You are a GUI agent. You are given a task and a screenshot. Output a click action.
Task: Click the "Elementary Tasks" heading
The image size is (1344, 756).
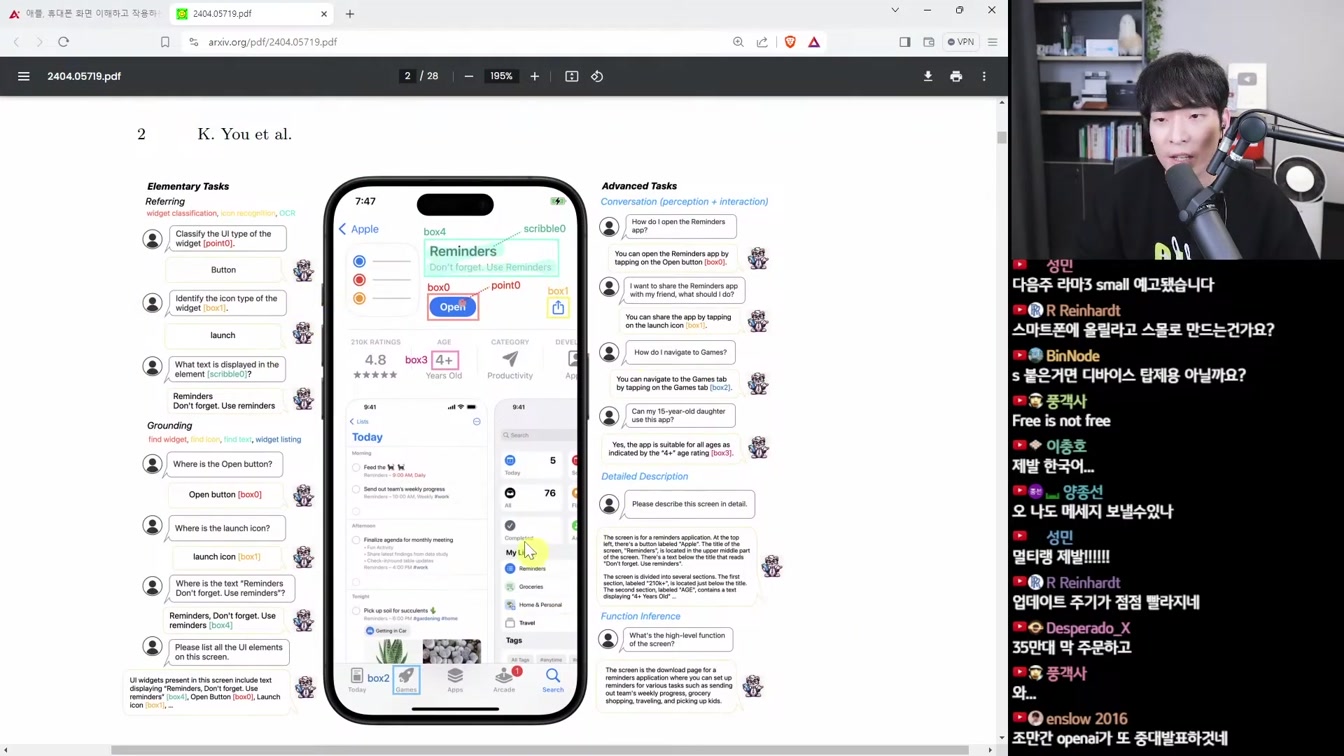point(188,186)
